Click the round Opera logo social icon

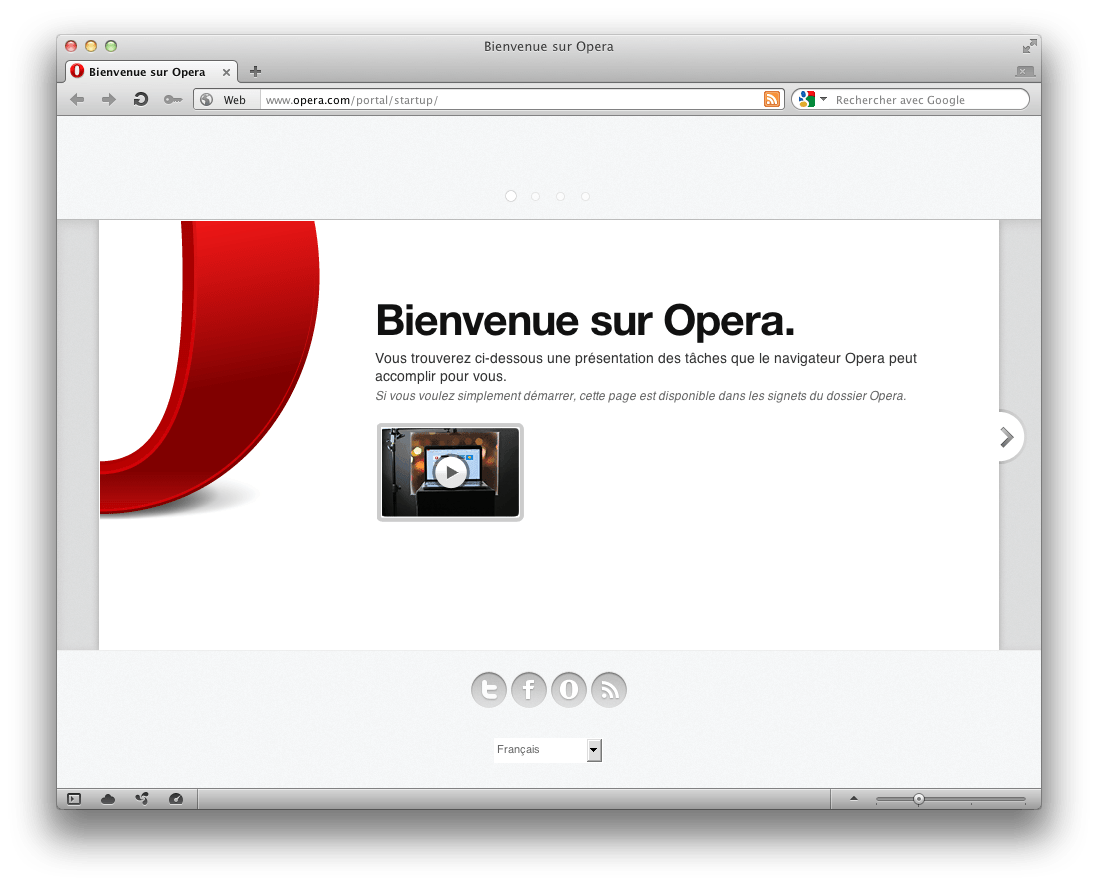pos(569,690)
